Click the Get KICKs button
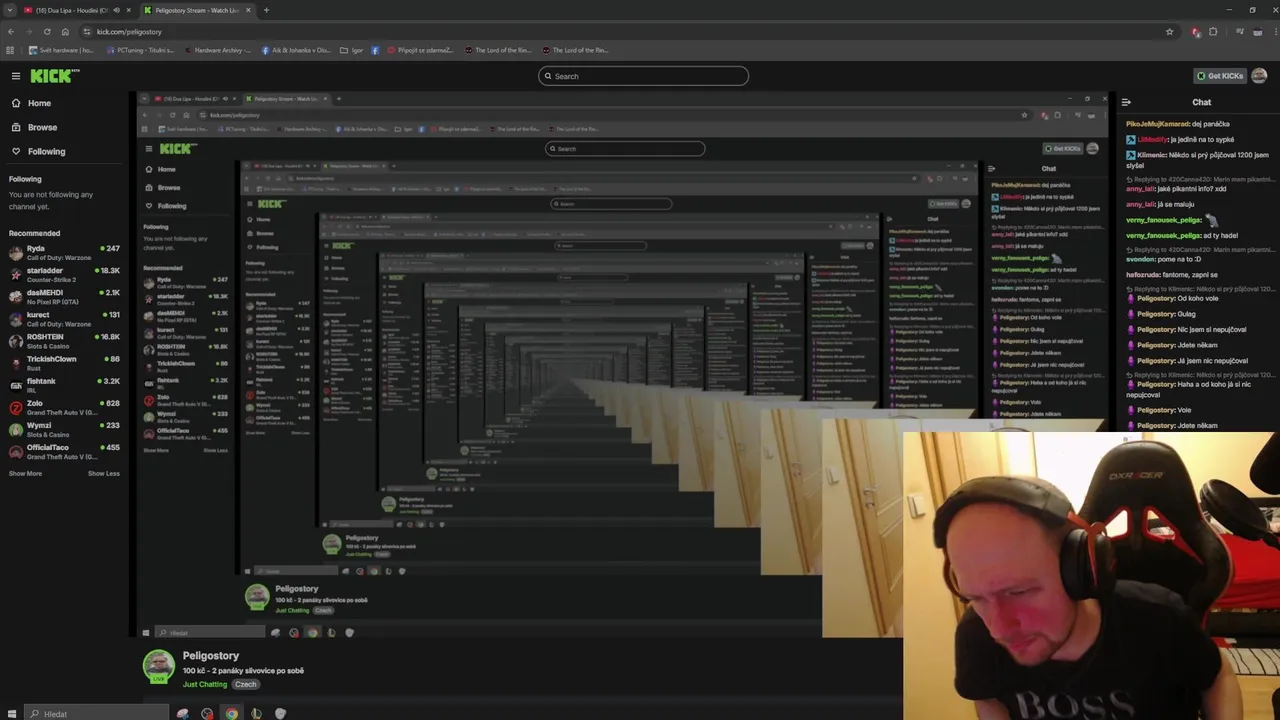The width and height of the screenshot is (1280, 720). click(1220, 76)
